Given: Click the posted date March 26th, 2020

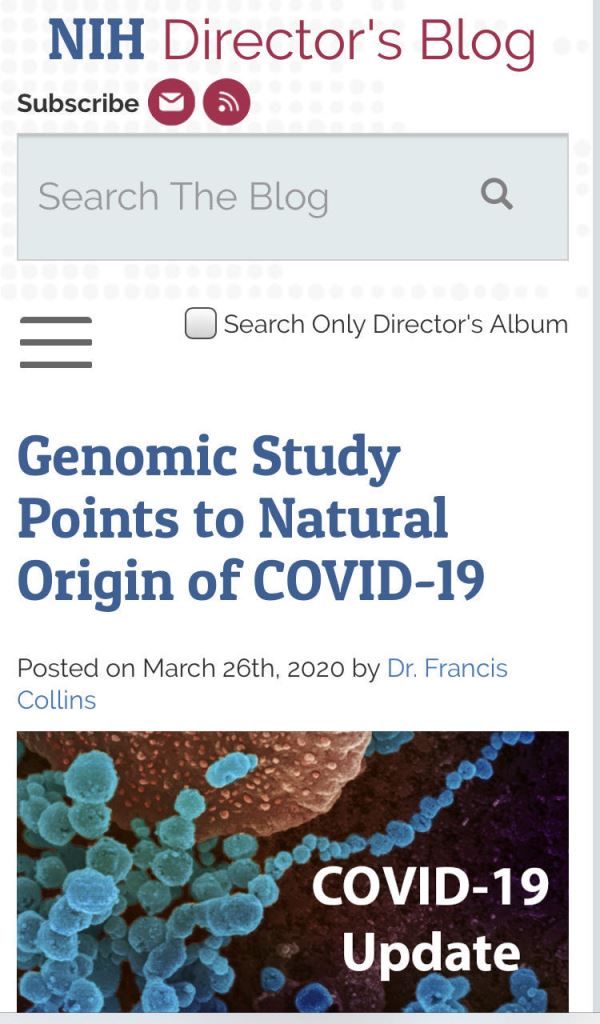Looking at the screenshot, I should [x=244, y=668].
